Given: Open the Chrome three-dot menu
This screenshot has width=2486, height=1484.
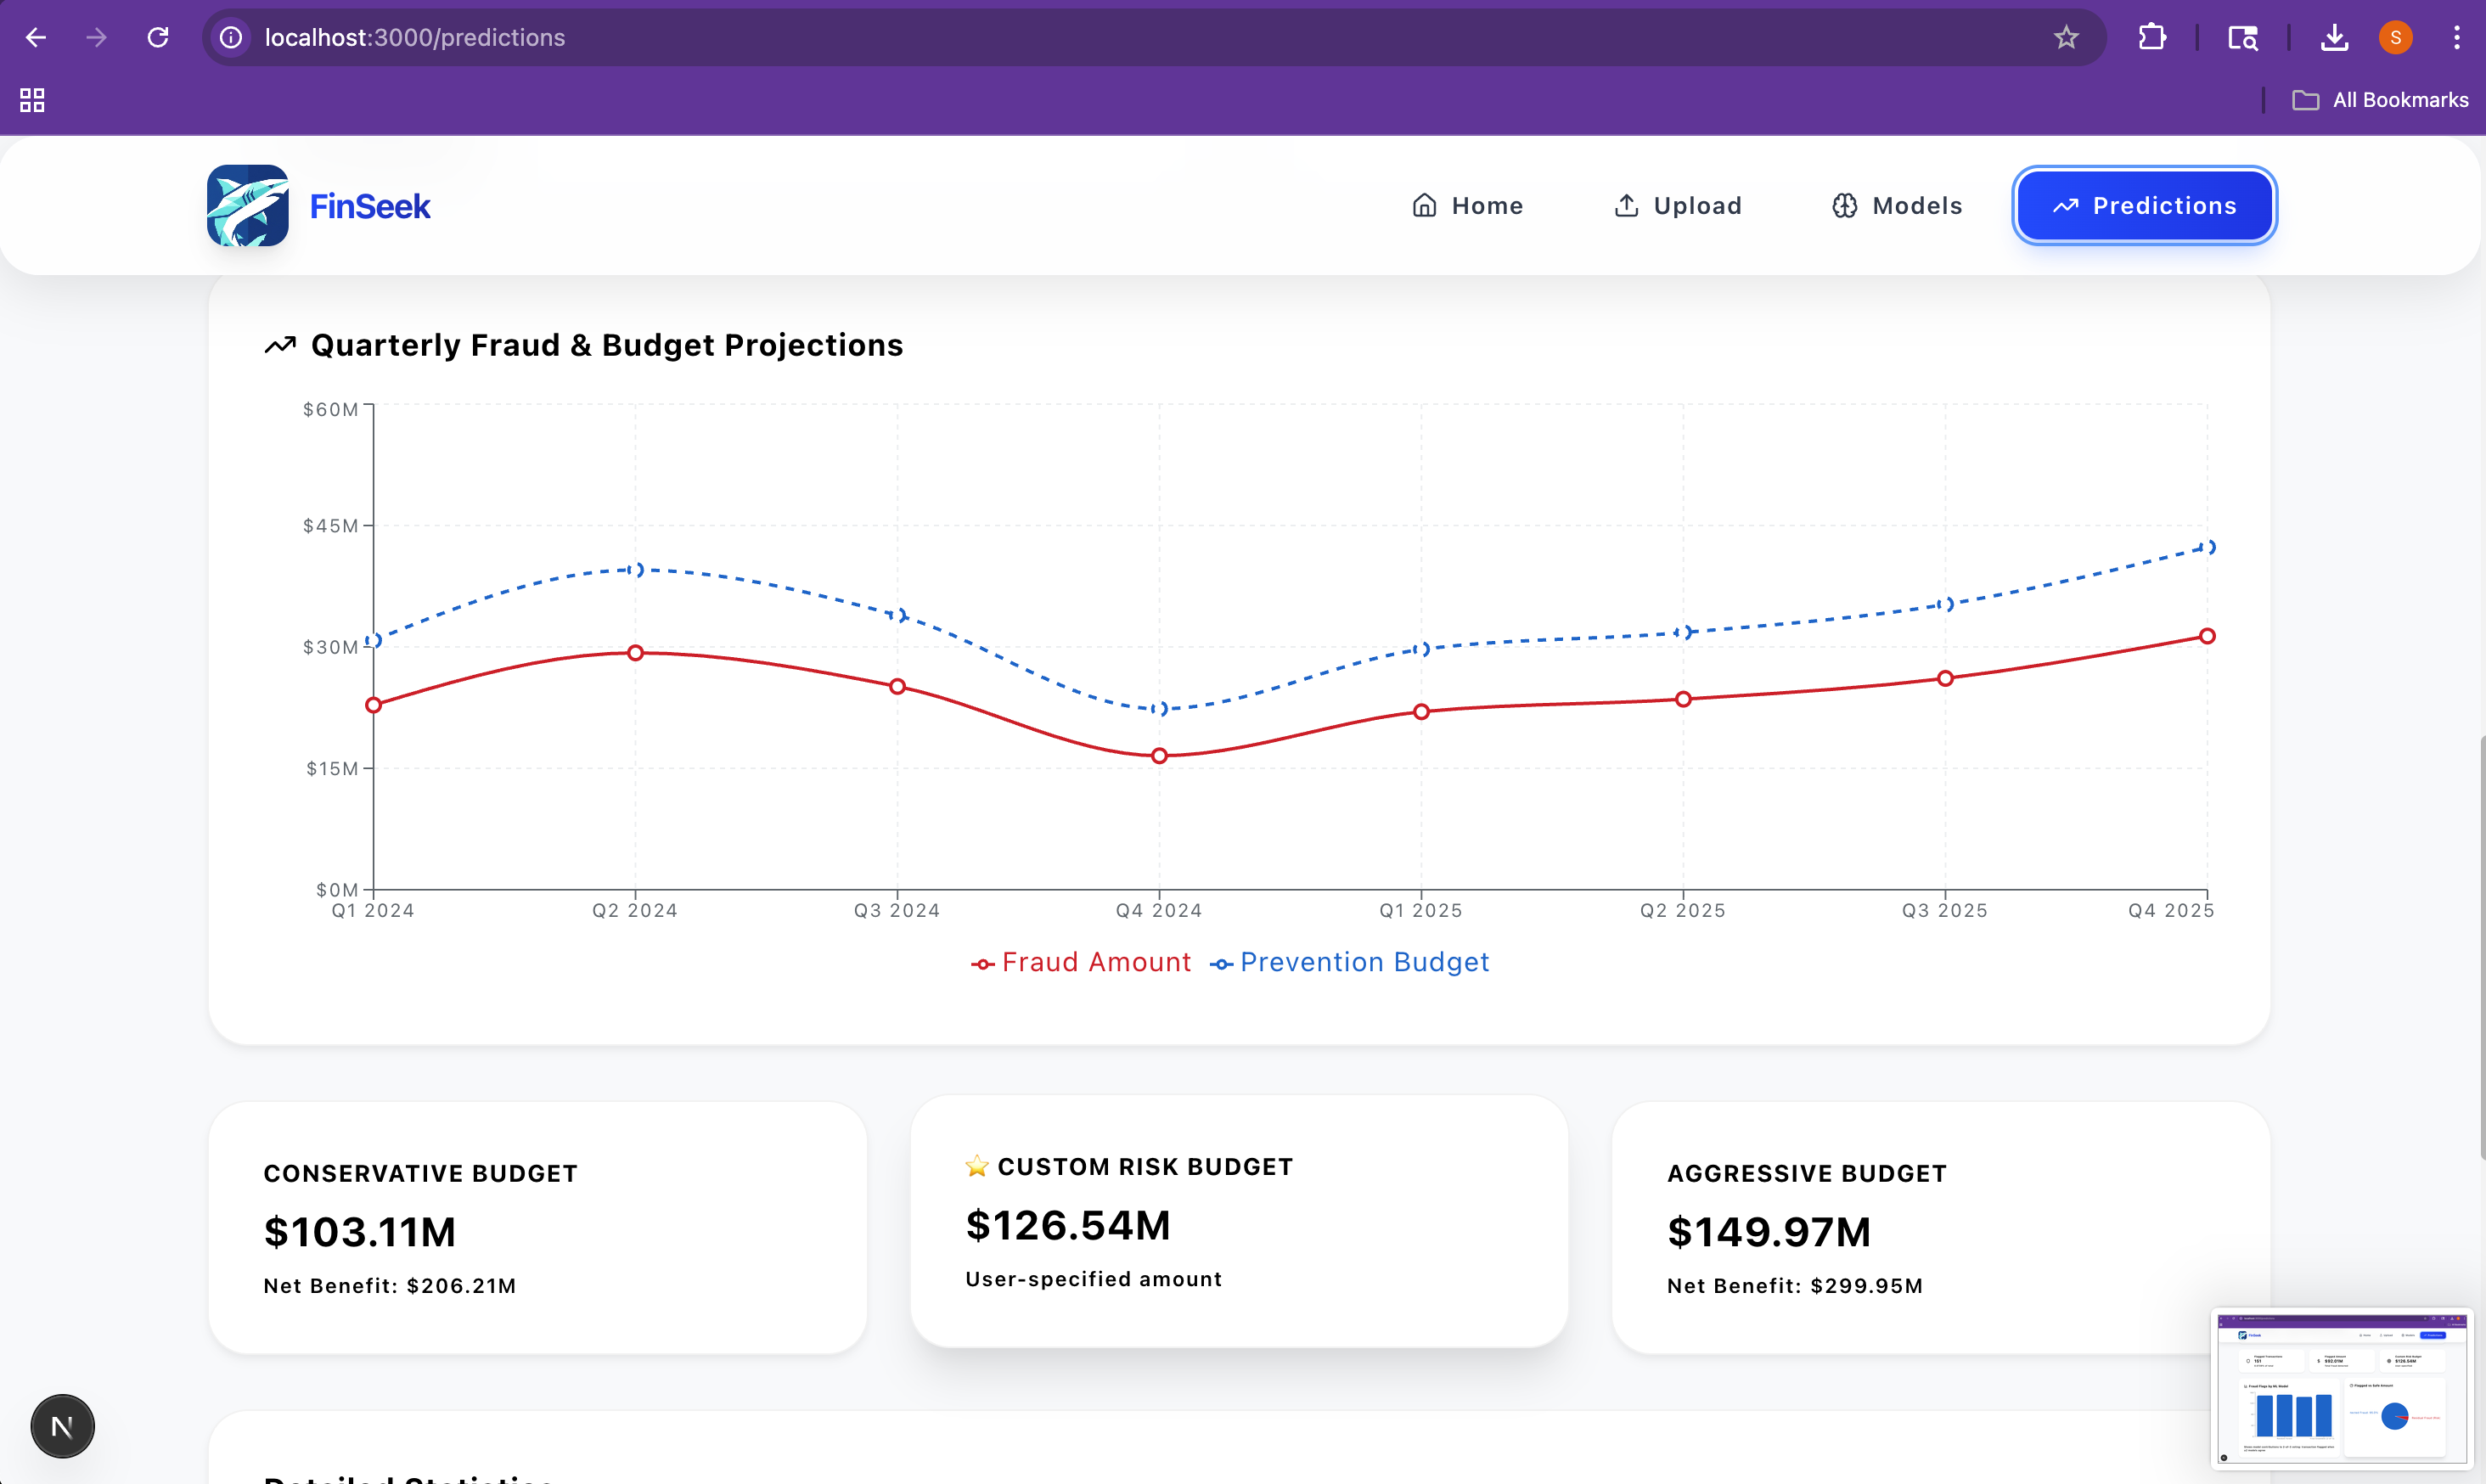Looking at the screenshot, I should (2456, 38).
